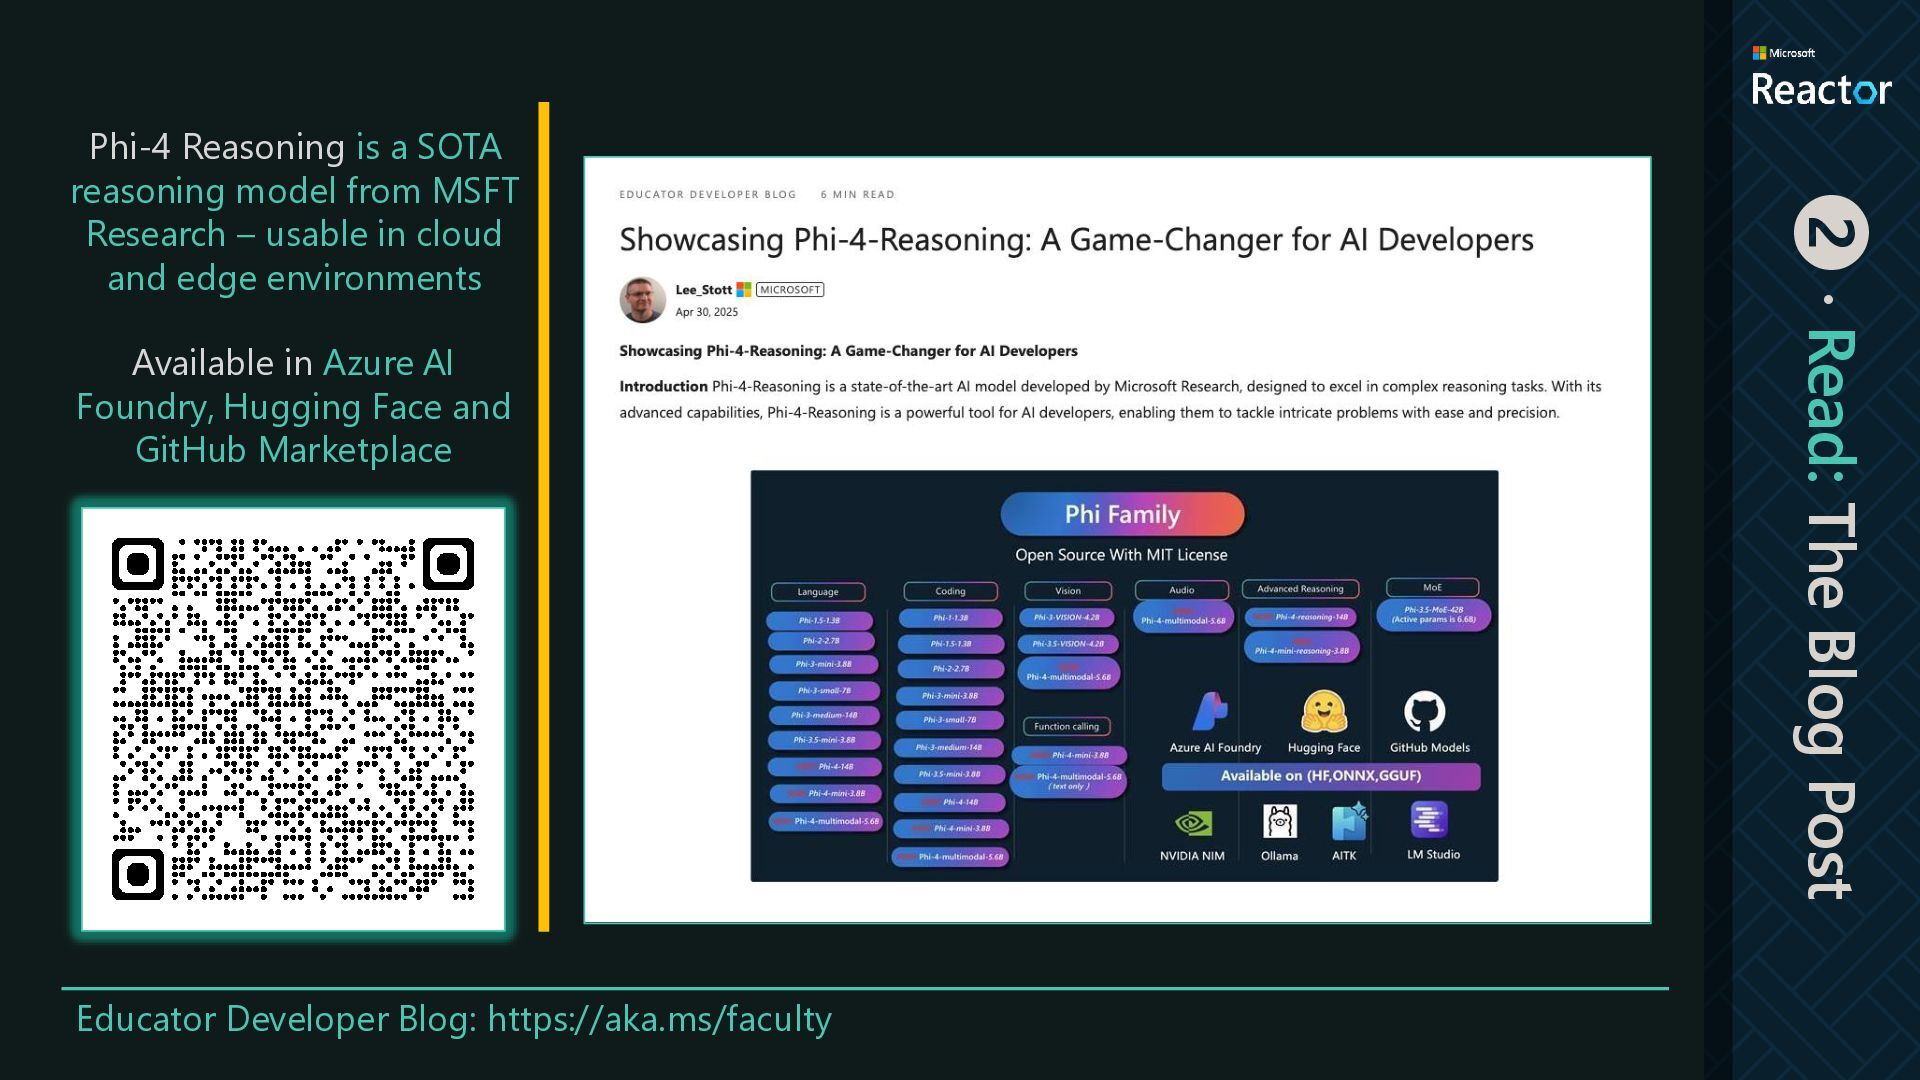The width and height of the screenshot is (1920, 1080).
Task: Click the QR code image
Action: point(293,719)
